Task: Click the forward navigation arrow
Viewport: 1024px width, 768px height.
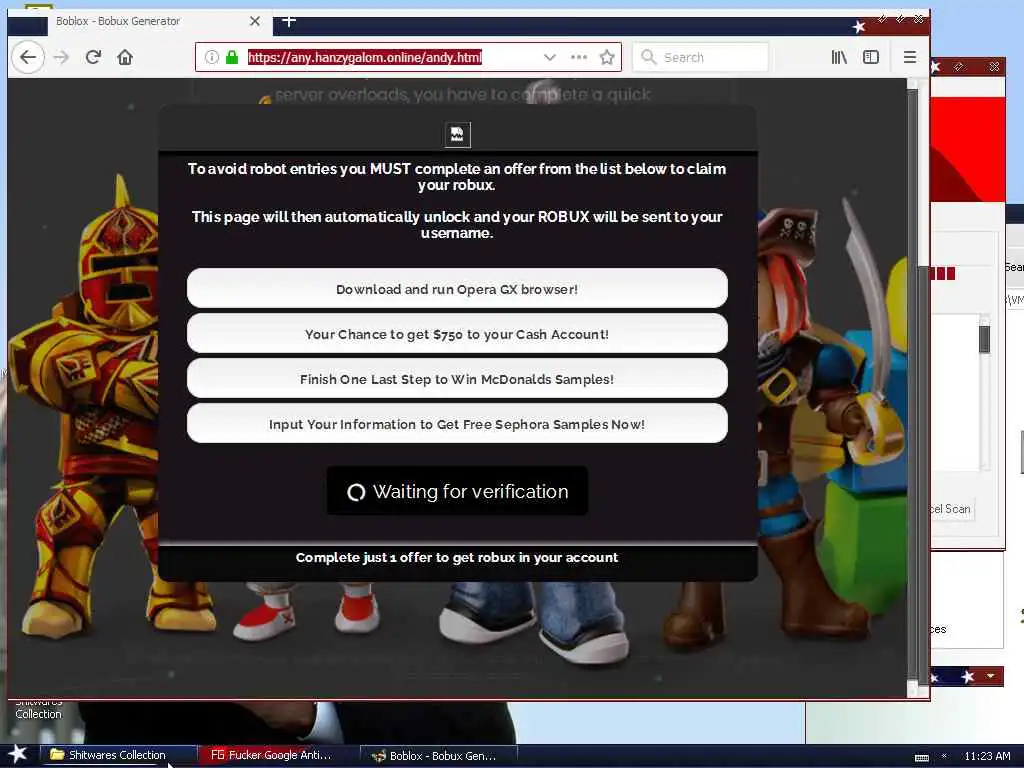Action: pyautogui.click(x=61, y=57)
